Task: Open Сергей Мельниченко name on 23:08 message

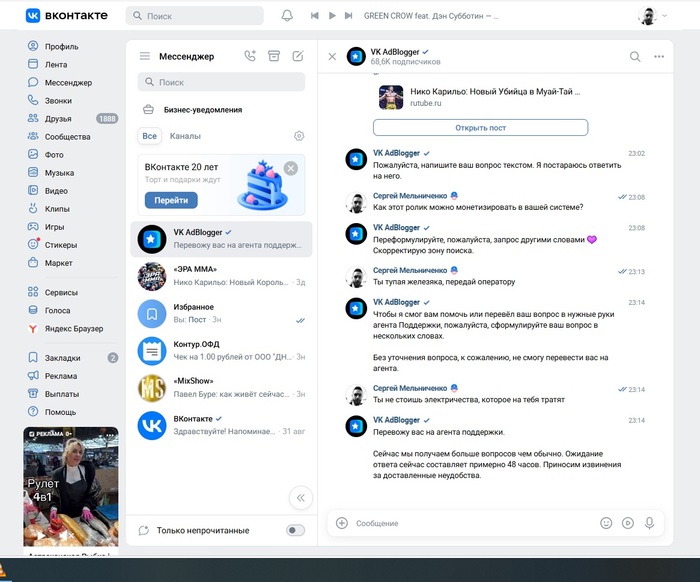Action: [x=410, y=195]
